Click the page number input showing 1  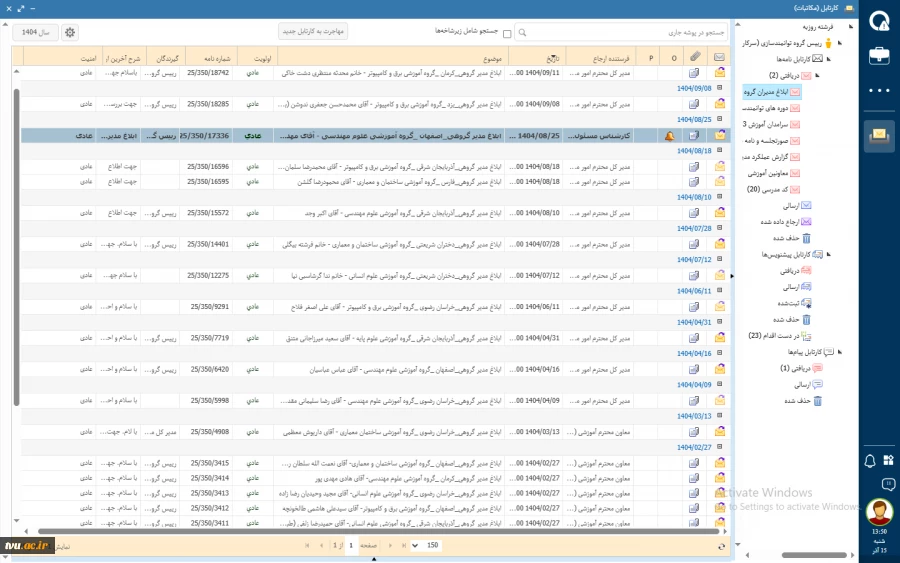pyautogui.click(x=351, y=546)
